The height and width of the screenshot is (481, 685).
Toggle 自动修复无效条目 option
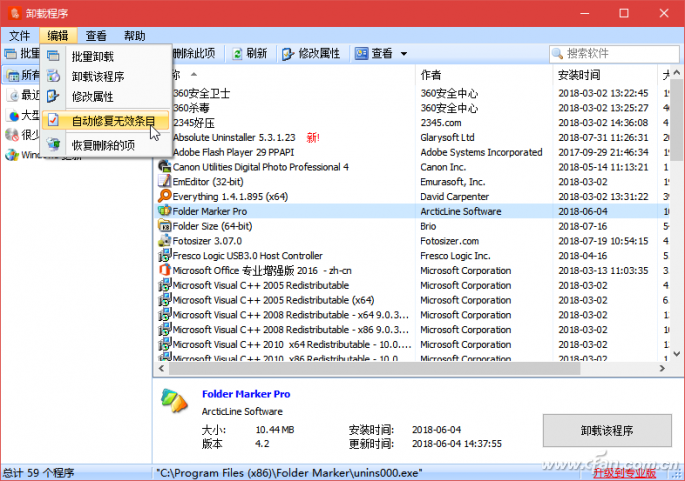(106, 121)
